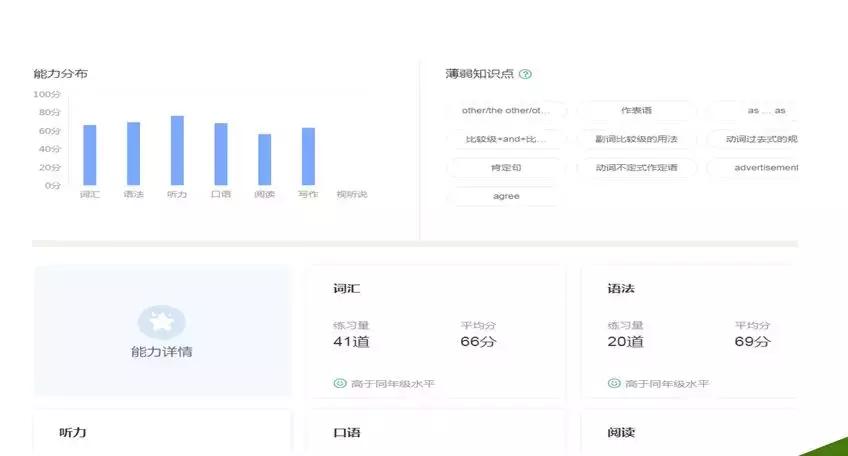Viewport: 848px width, 456px height.
Task: Click the 能力详情 label
Action: tap(162, 352)
